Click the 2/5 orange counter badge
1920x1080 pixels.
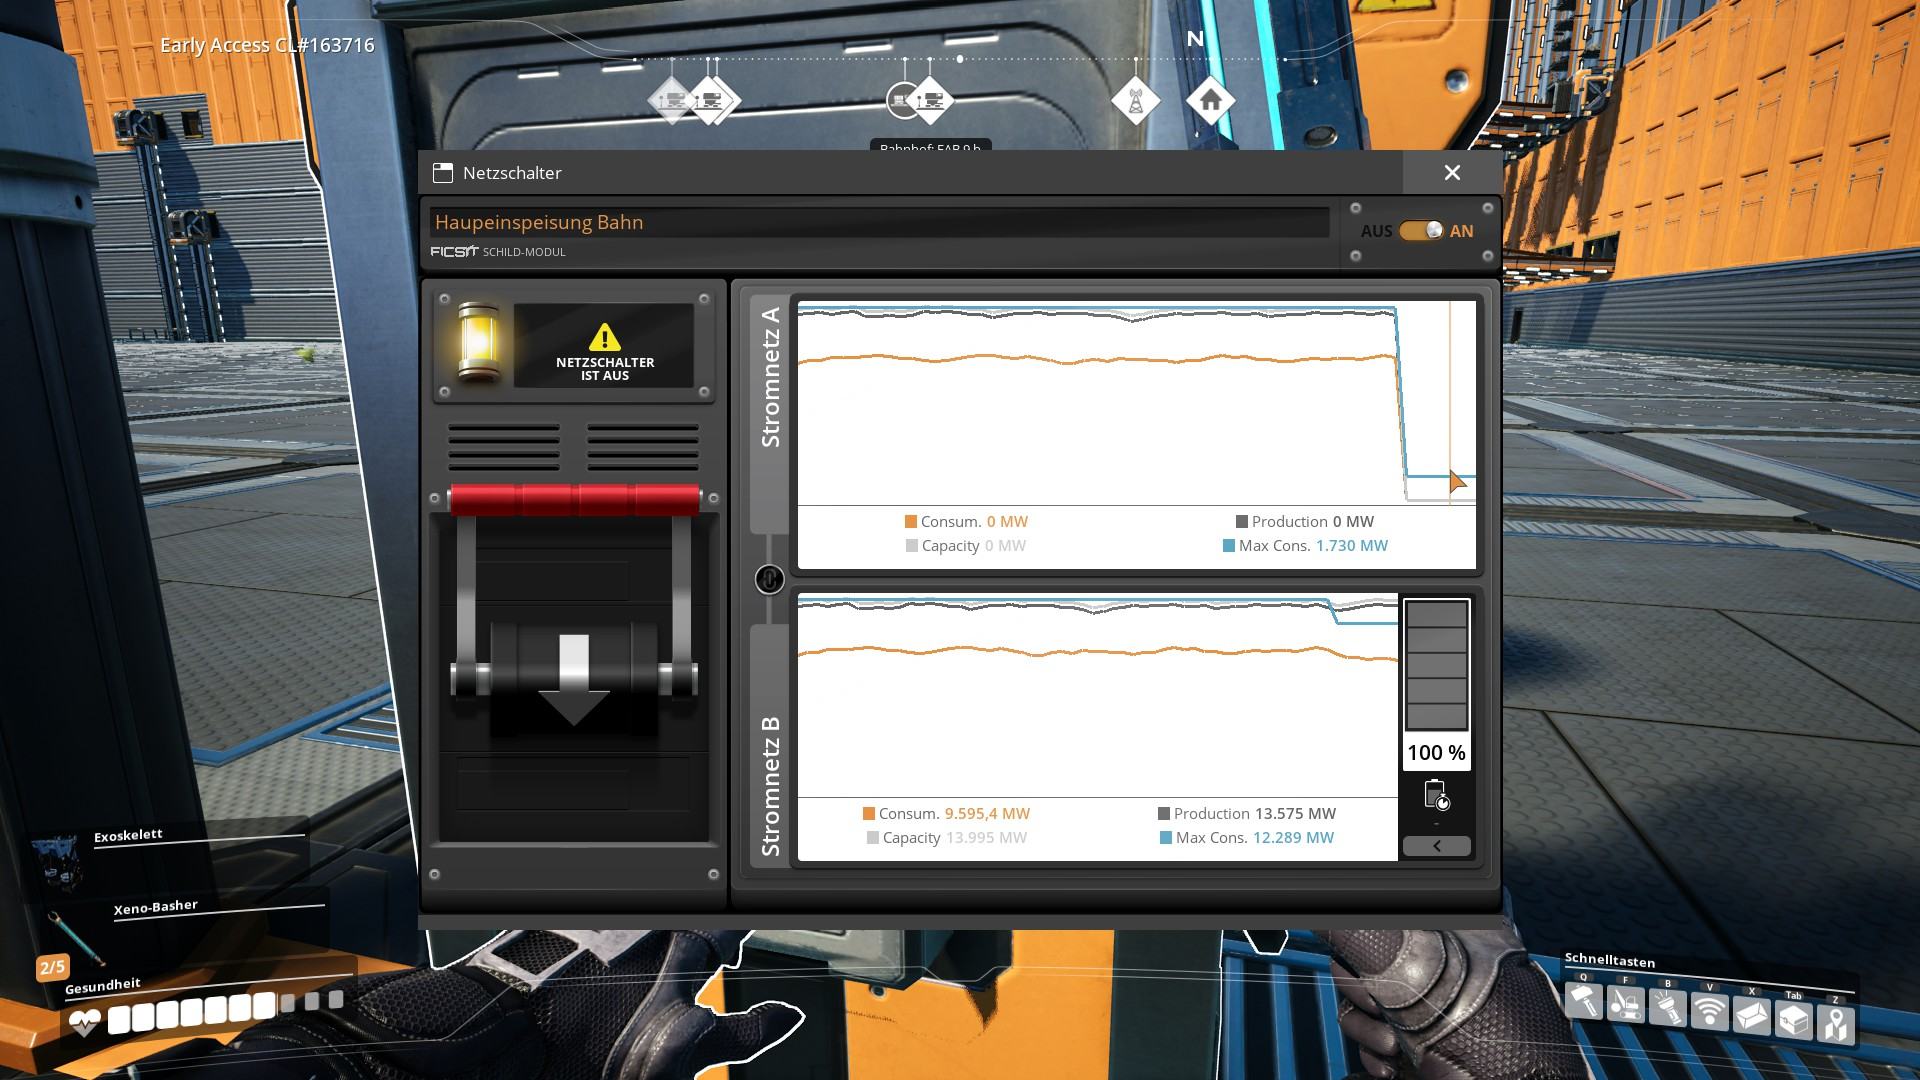click(x=52, y=967)
